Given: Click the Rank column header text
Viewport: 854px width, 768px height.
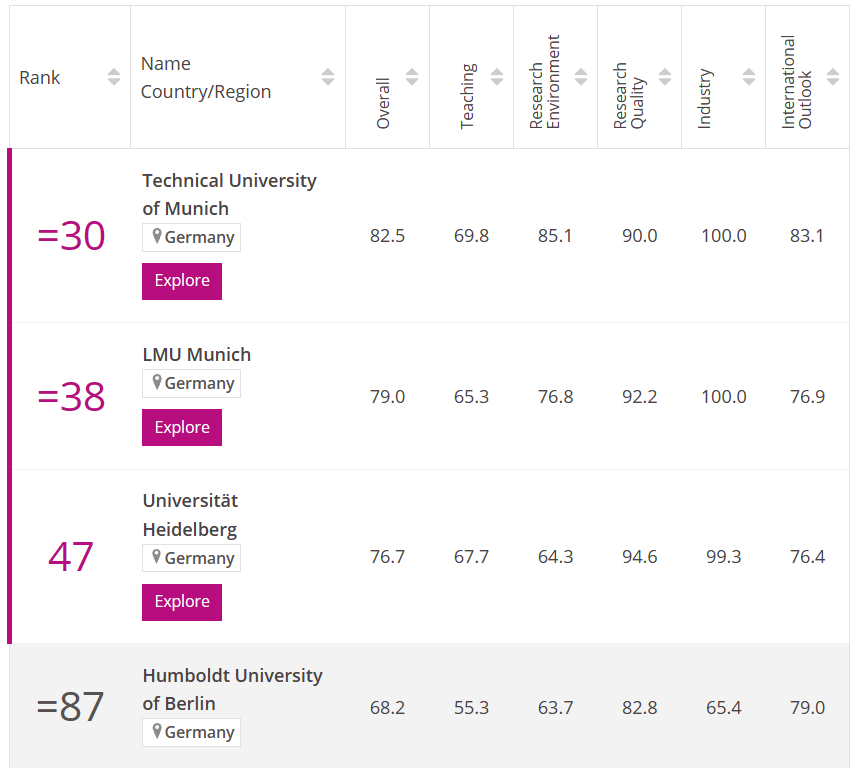Looking at the screenshot, I should point(40,78).
